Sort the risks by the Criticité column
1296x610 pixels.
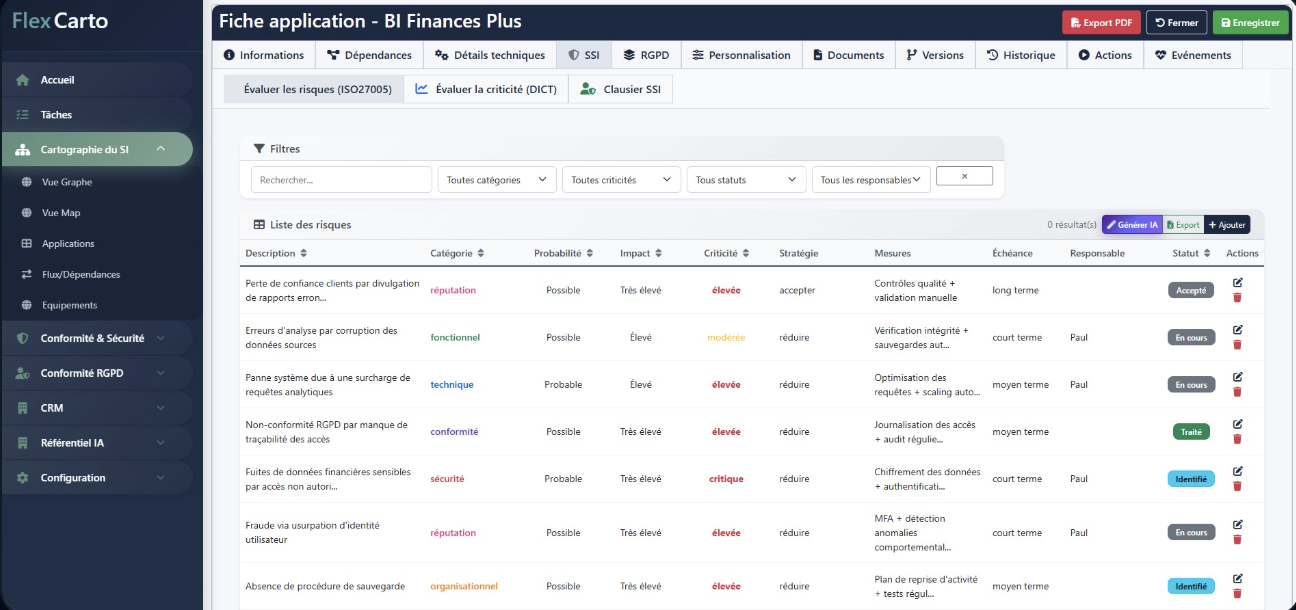pyautogui.click(x=726, y=253)
